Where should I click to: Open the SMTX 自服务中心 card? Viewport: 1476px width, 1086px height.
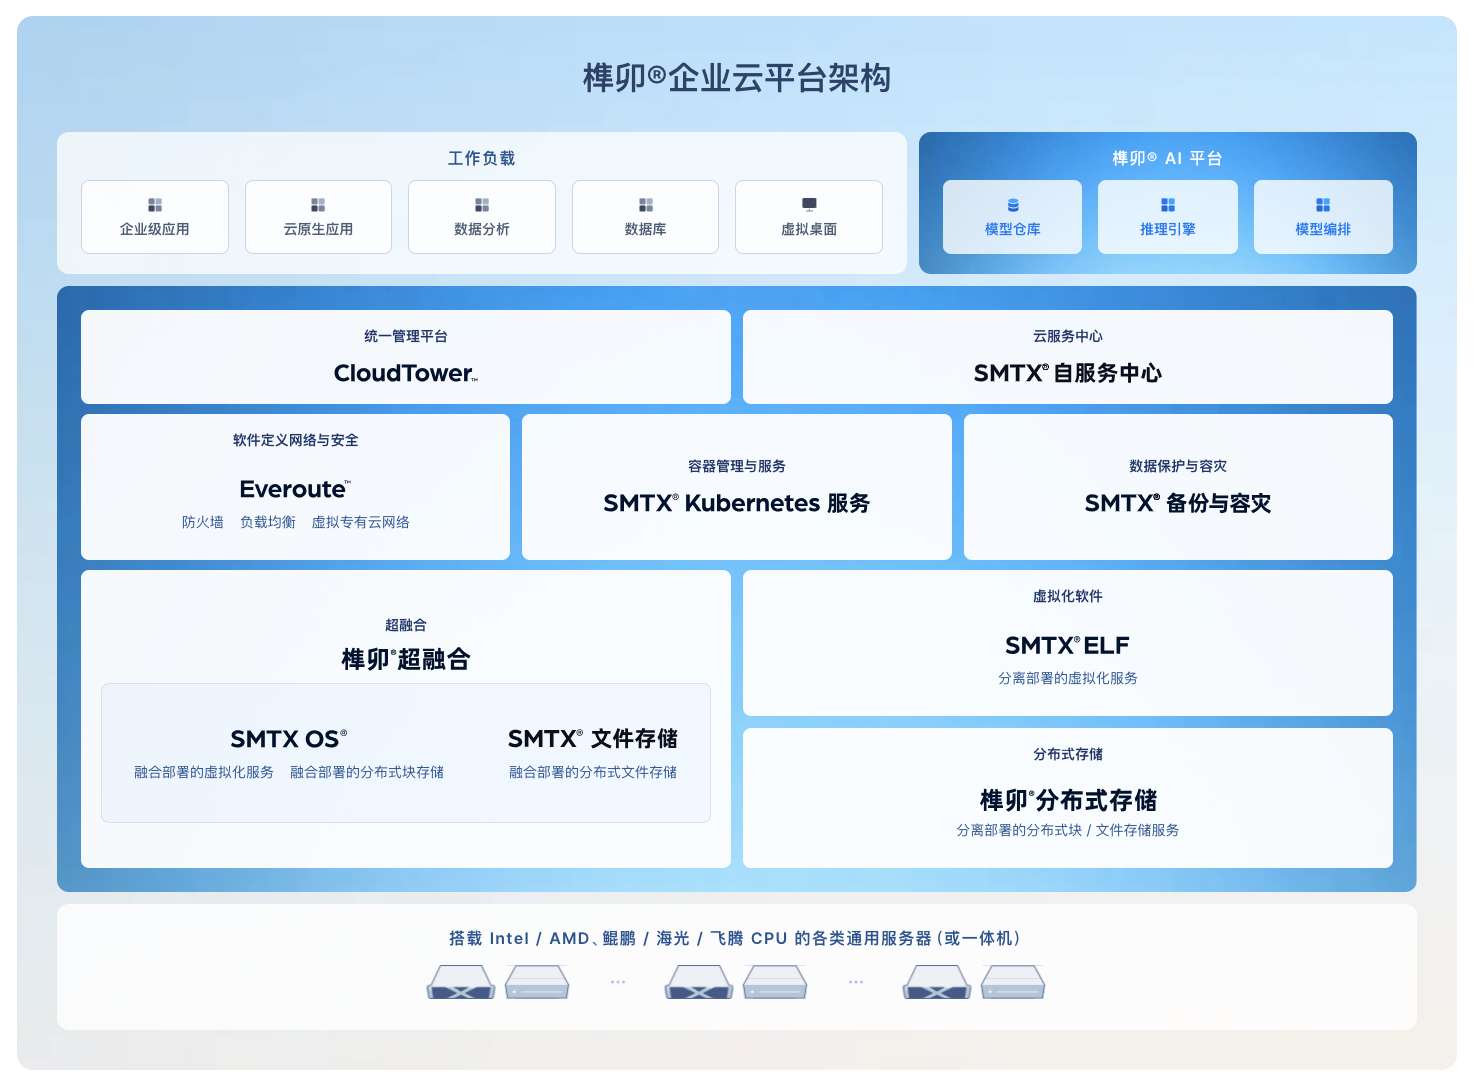click(x=1067, y=358)
